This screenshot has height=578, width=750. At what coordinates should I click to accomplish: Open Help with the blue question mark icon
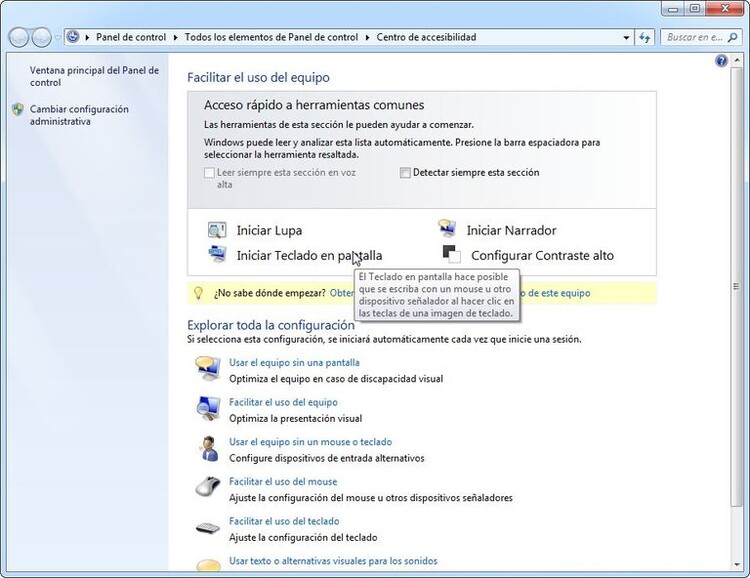(721, 61)
